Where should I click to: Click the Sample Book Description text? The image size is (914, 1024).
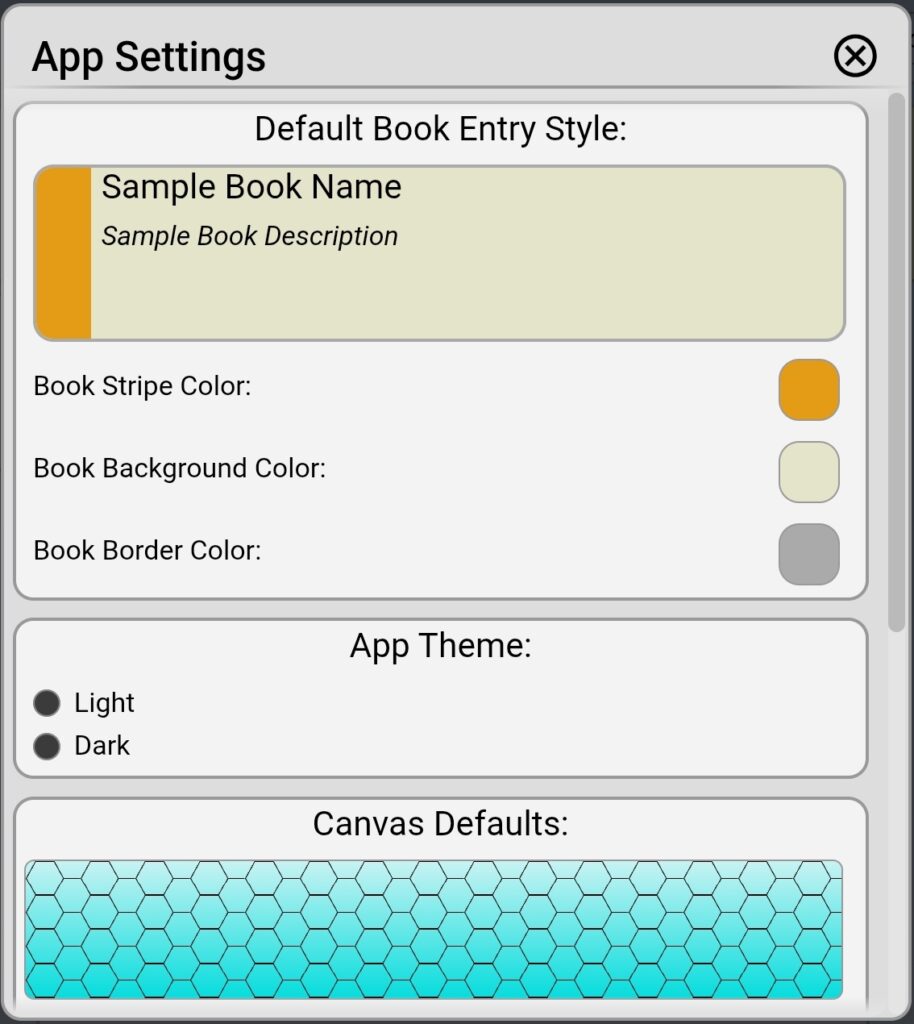coord(250,236)
